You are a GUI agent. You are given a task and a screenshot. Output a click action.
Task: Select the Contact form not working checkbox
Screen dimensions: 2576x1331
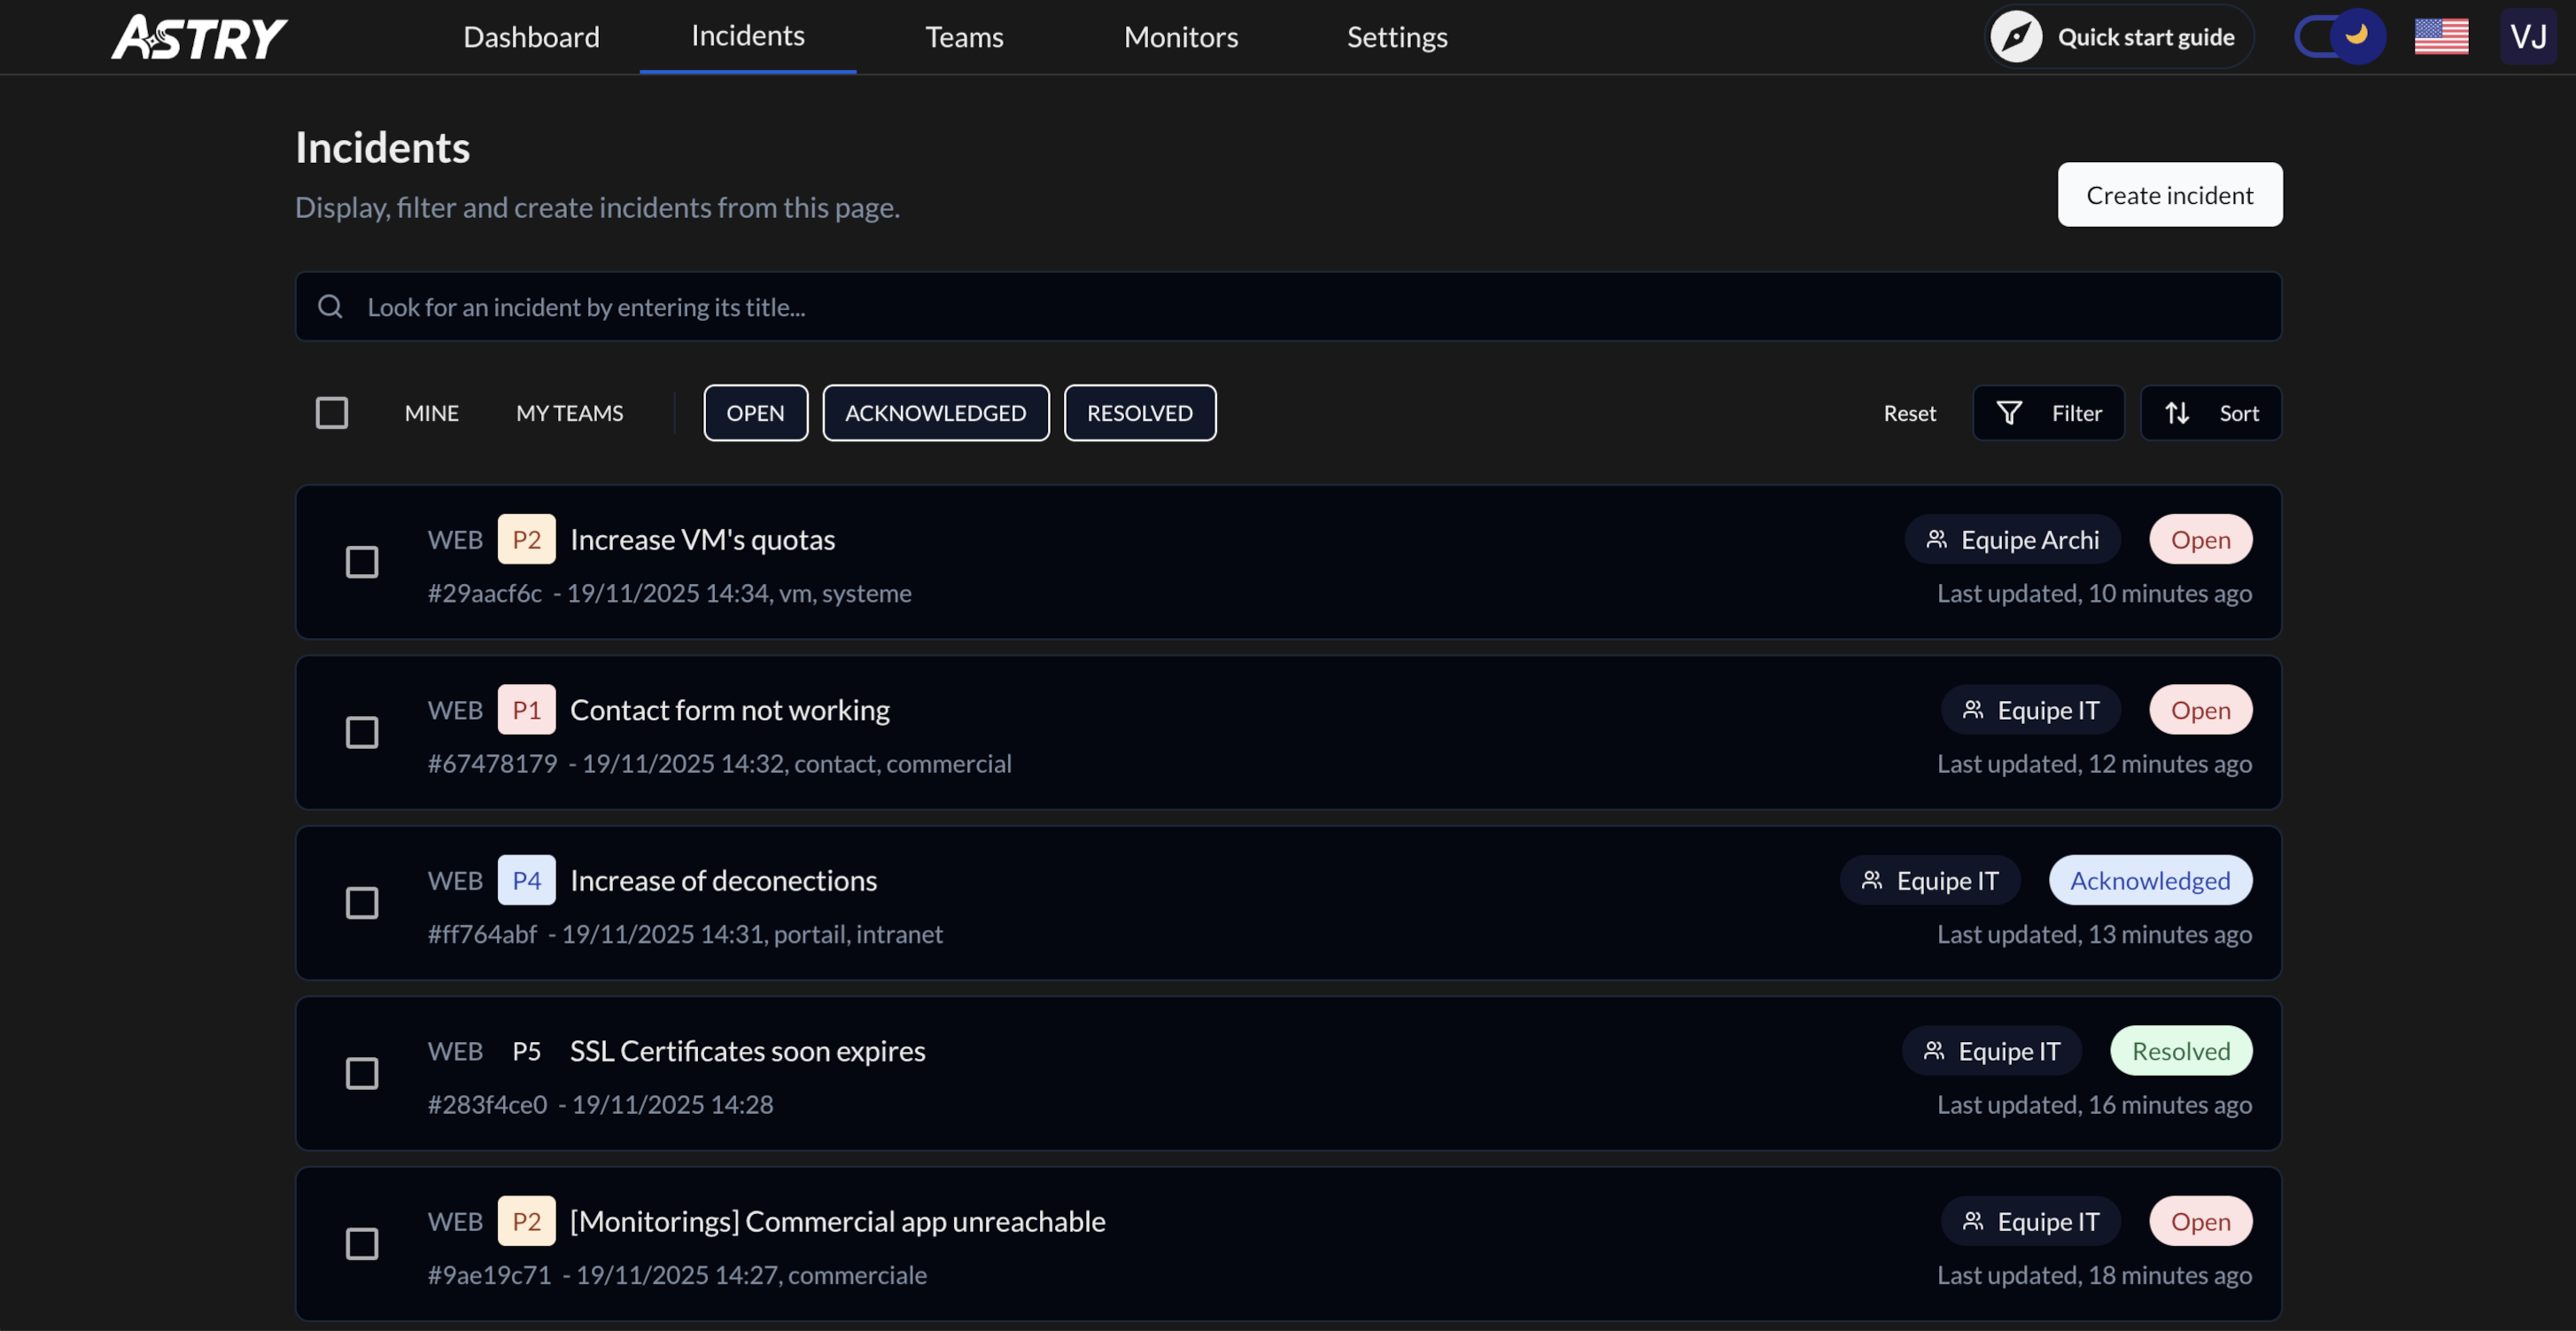click(x=361, y=732)
